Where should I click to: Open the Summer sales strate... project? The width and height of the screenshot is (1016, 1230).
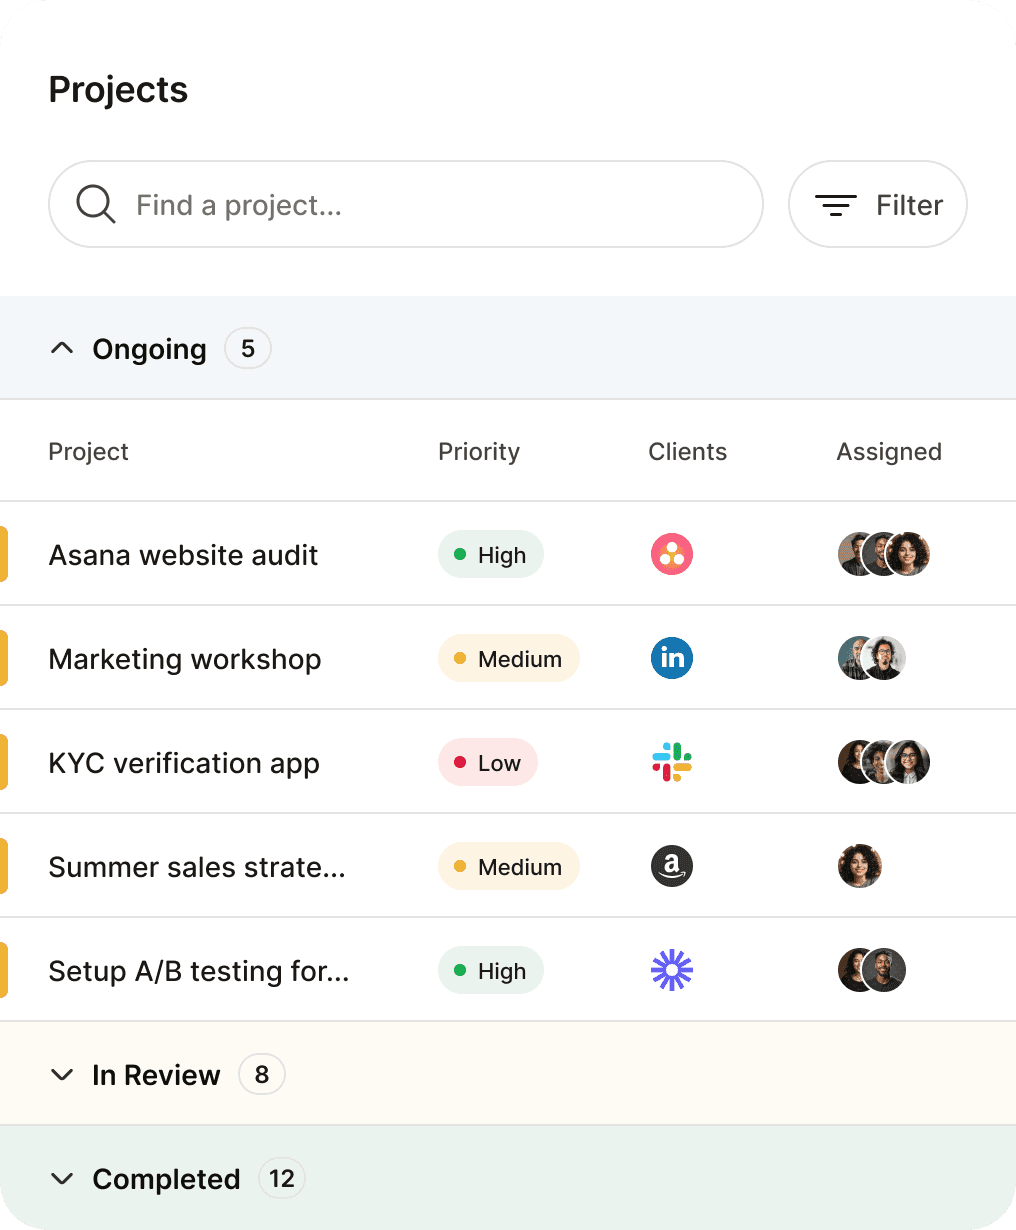(197, 867)
